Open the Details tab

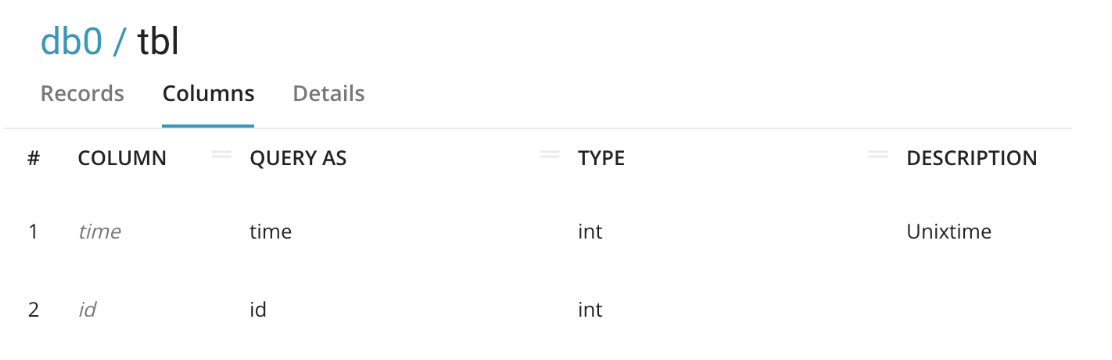pyautogui.click(x=328, y=94)
